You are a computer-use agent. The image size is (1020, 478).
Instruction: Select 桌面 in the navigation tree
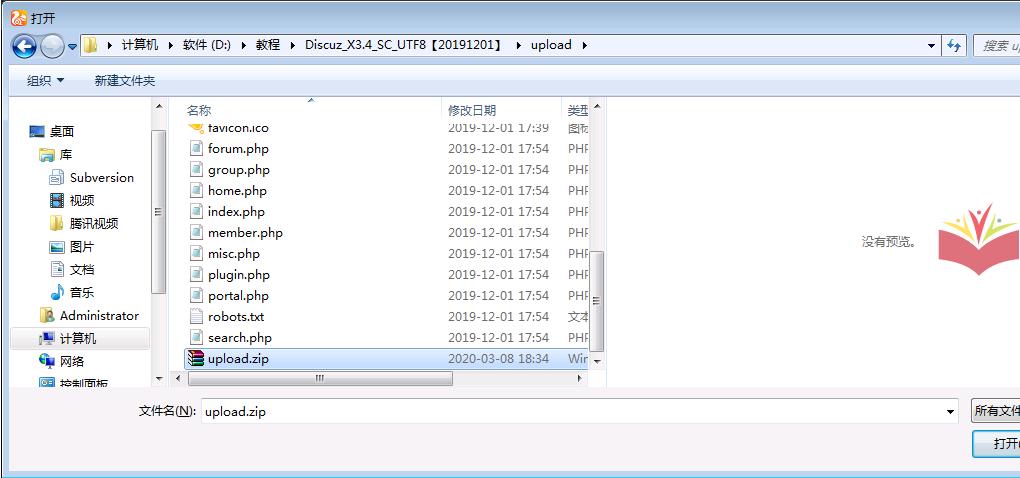pyautogui.click(x=62, y=131)
